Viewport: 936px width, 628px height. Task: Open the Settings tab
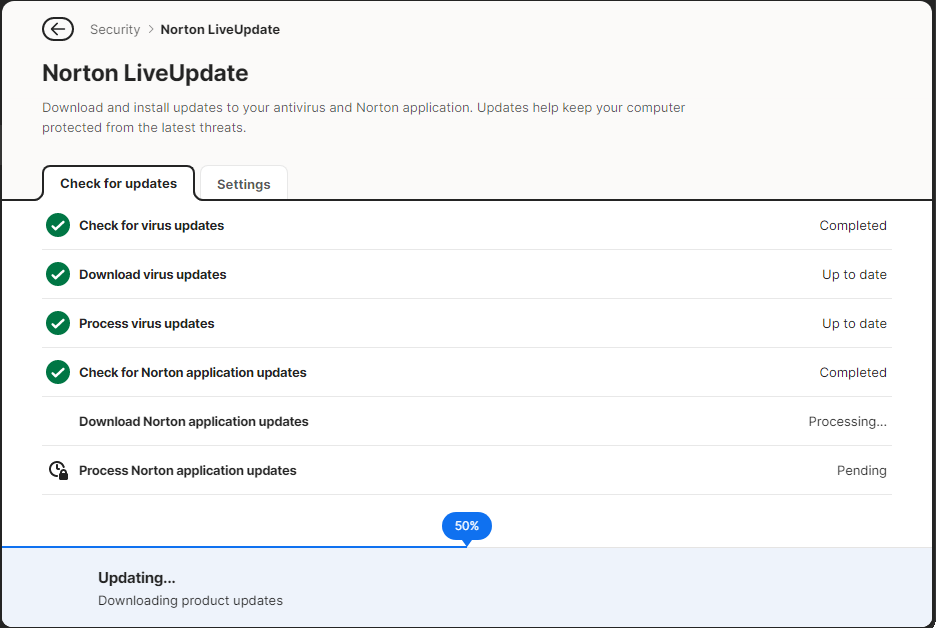click(244, 184)
